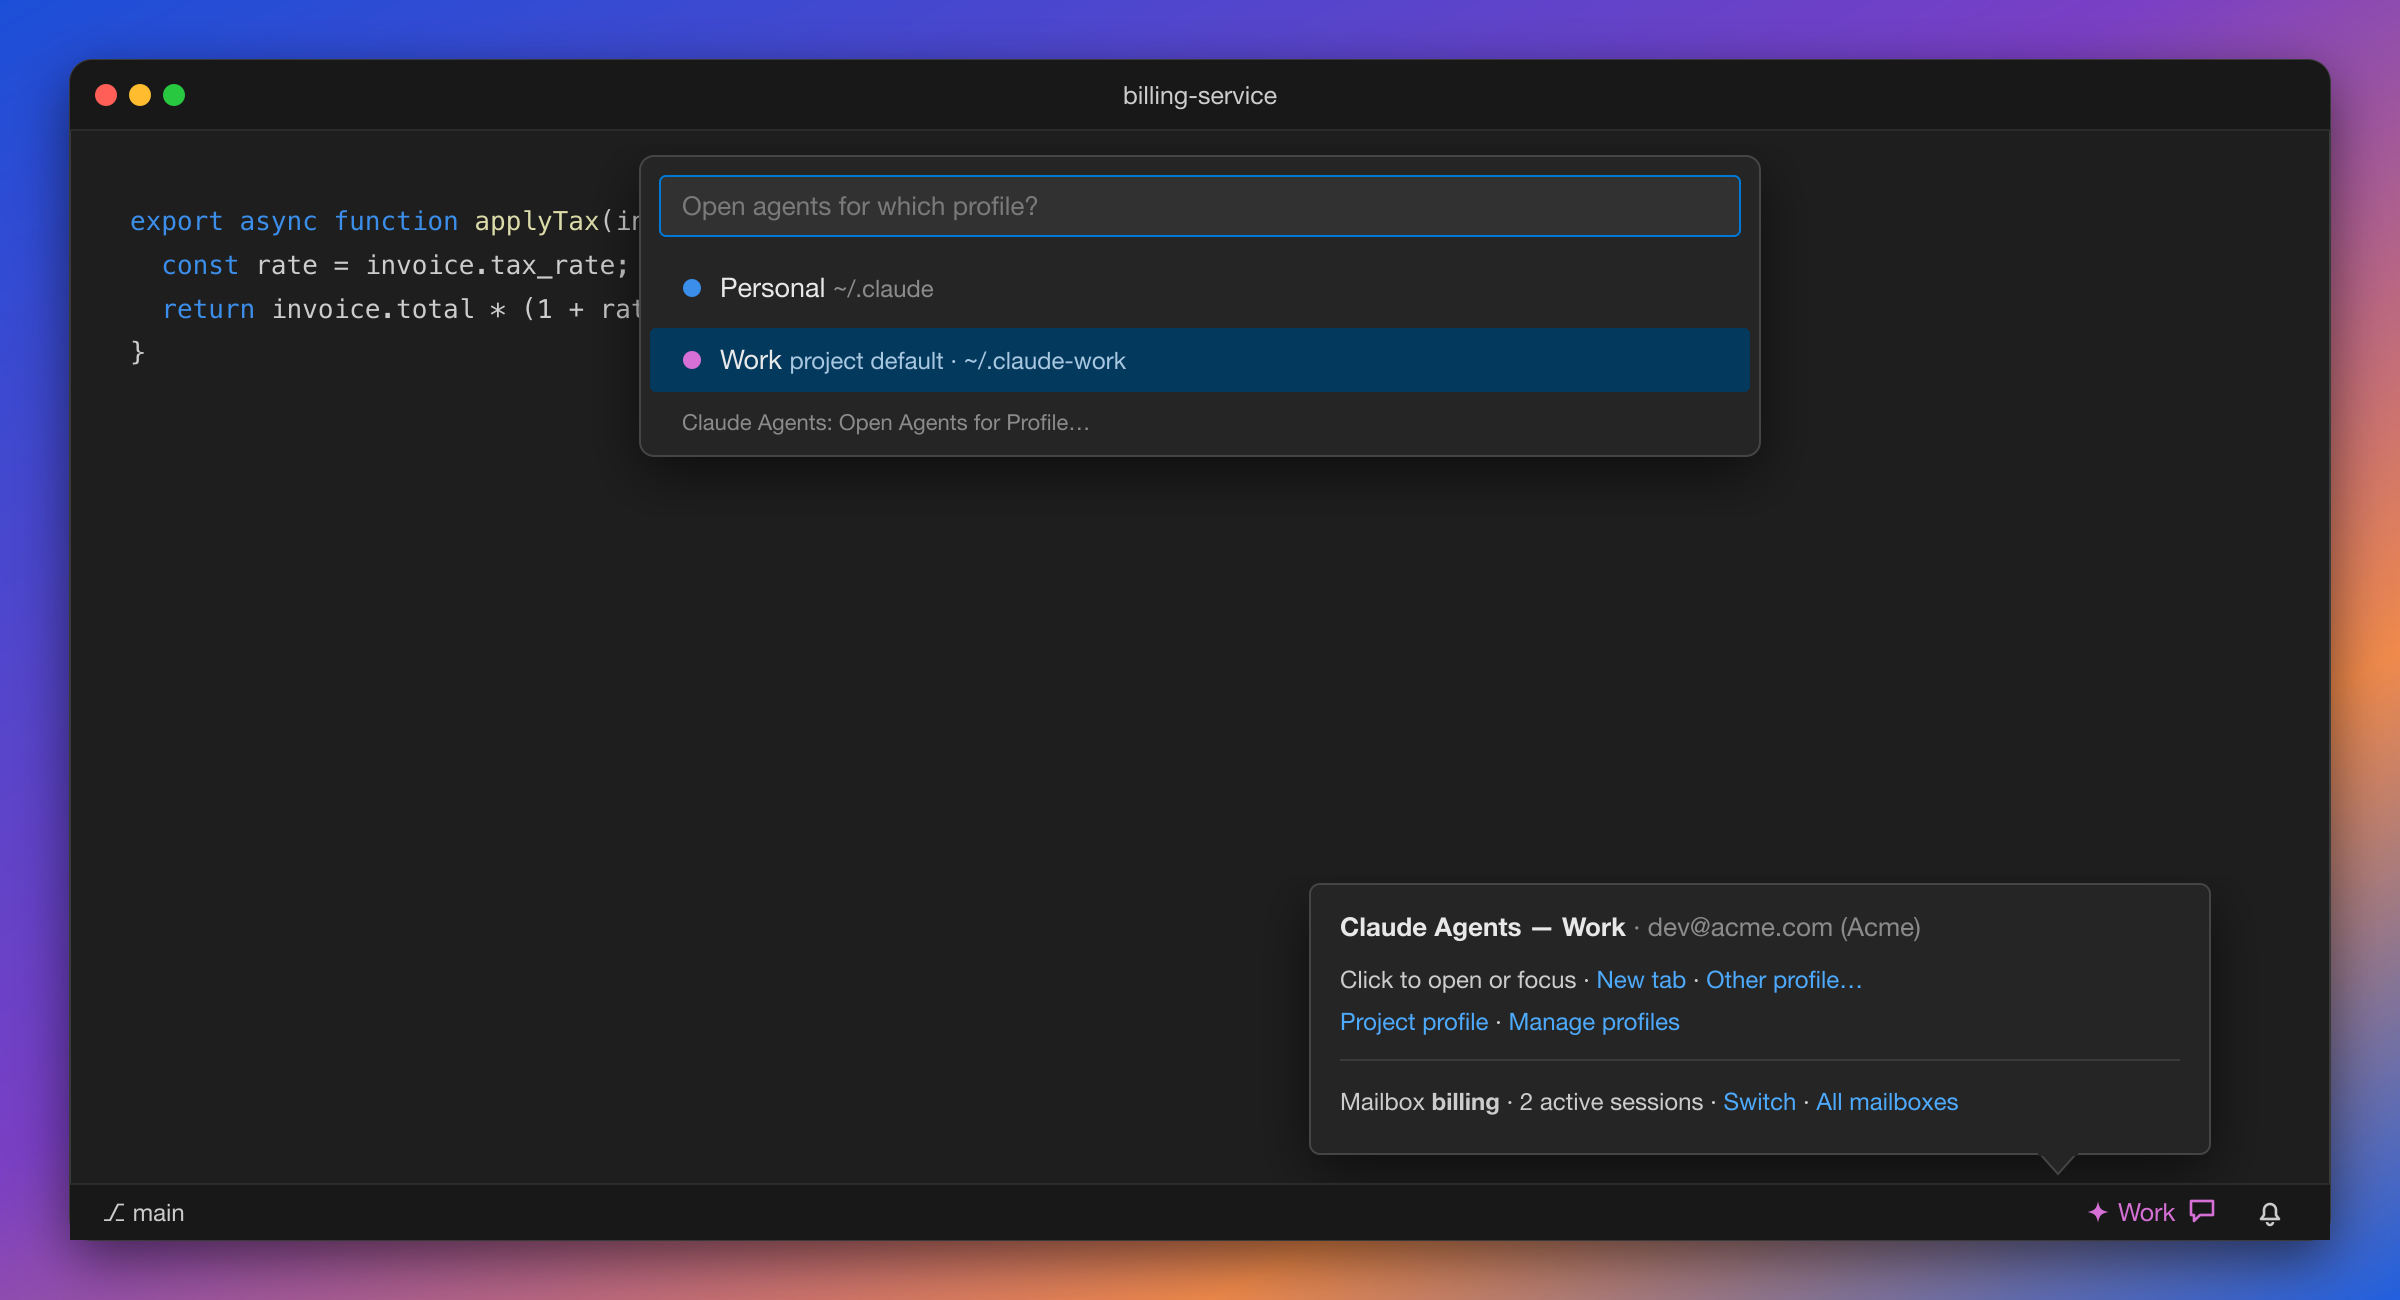
Task: Close the window with red button
Action: (x=106, y=95)
